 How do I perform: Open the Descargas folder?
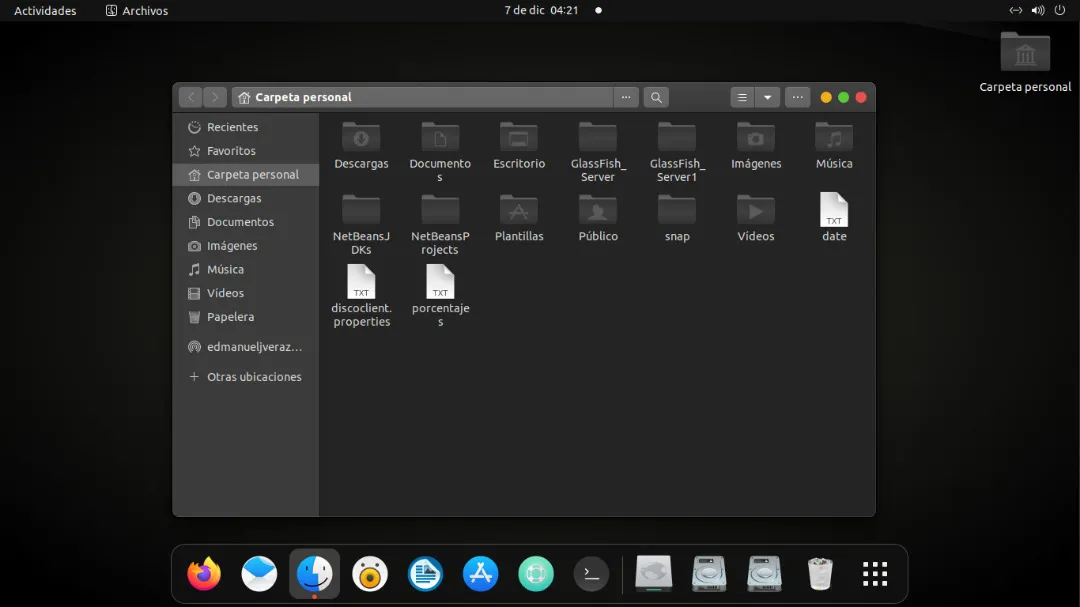pyautogui.click(x=361, y=145)
